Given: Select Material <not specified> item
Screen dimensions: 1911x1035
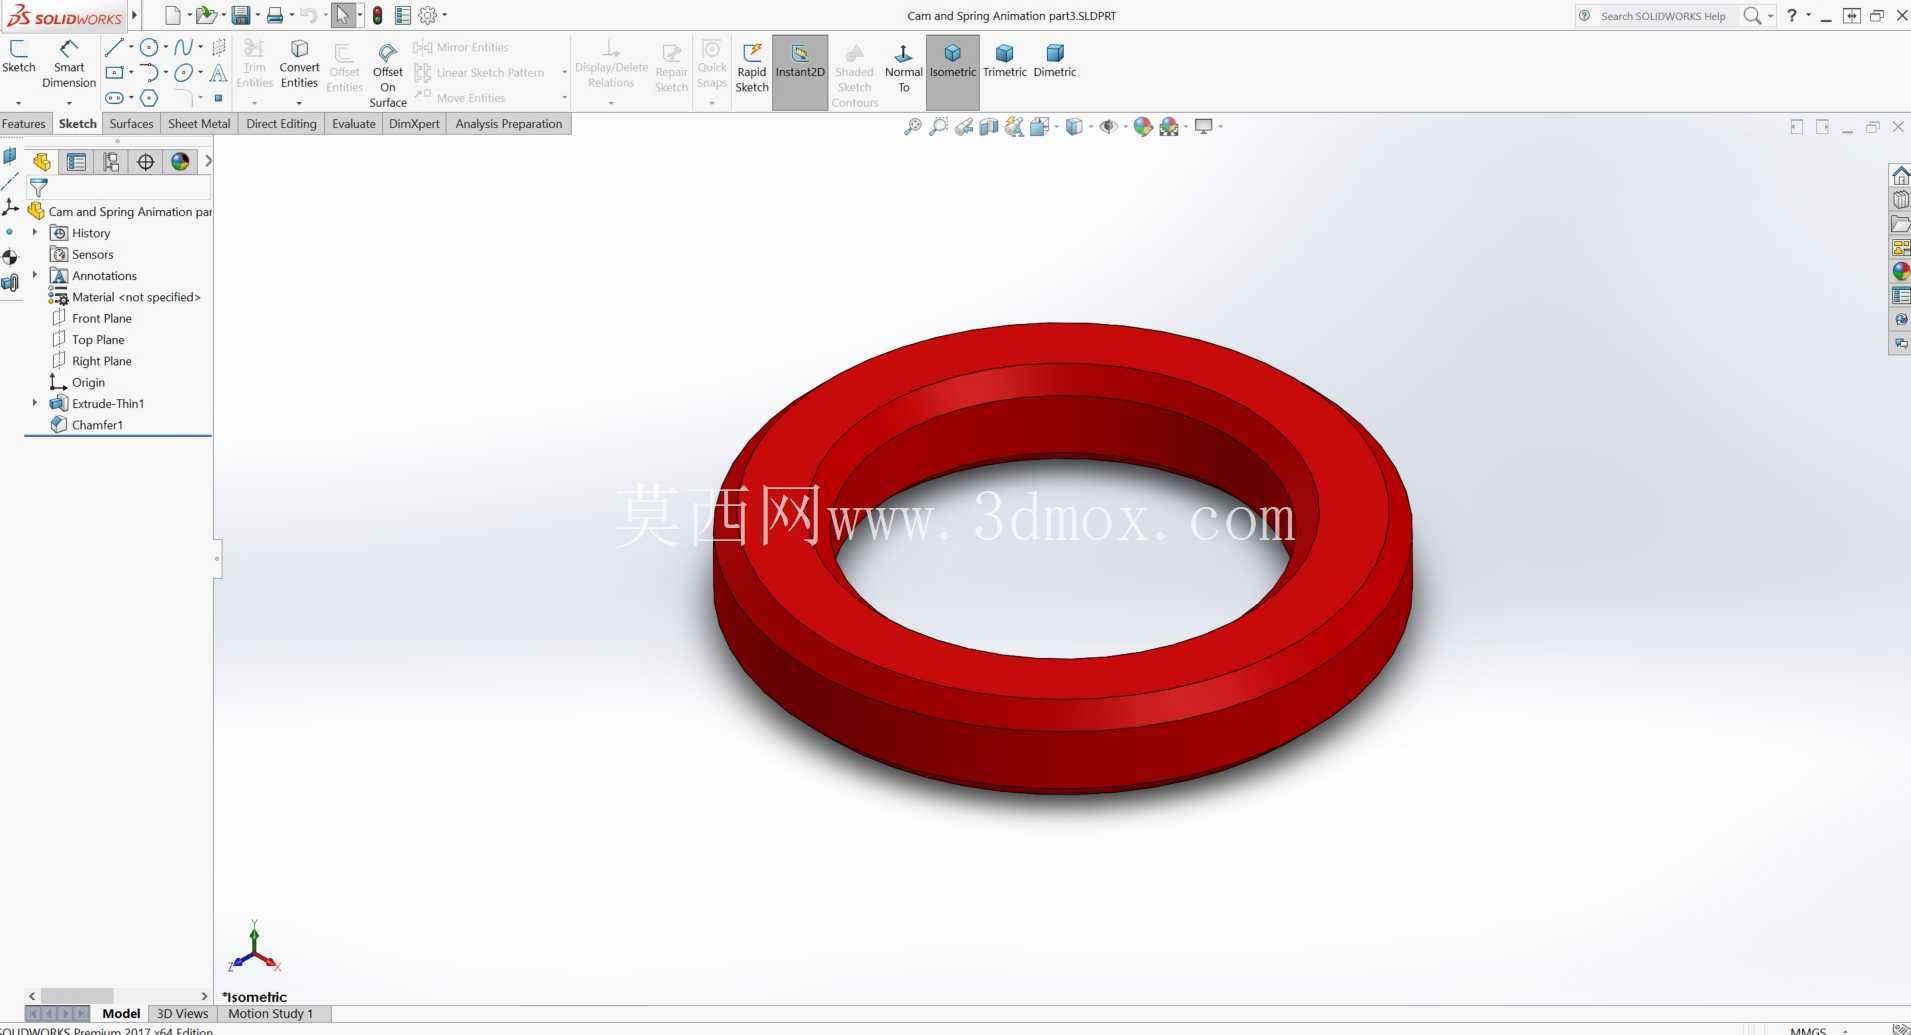Looking at the screenshot, I should (x=125, y=297).
